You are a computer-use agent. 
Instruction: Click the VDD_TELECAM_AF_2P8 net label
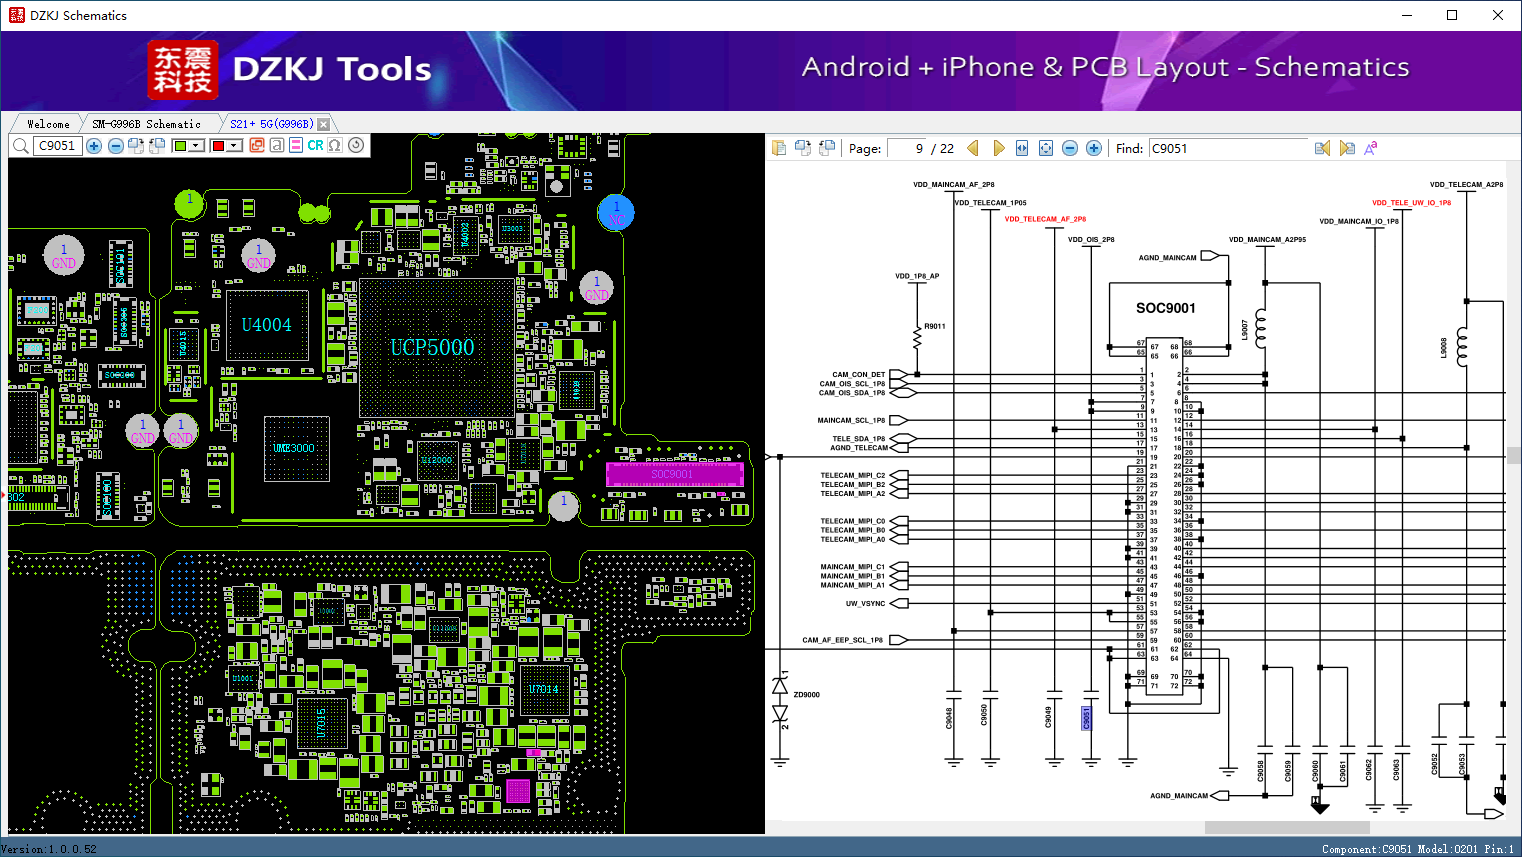coord(1045,219)
